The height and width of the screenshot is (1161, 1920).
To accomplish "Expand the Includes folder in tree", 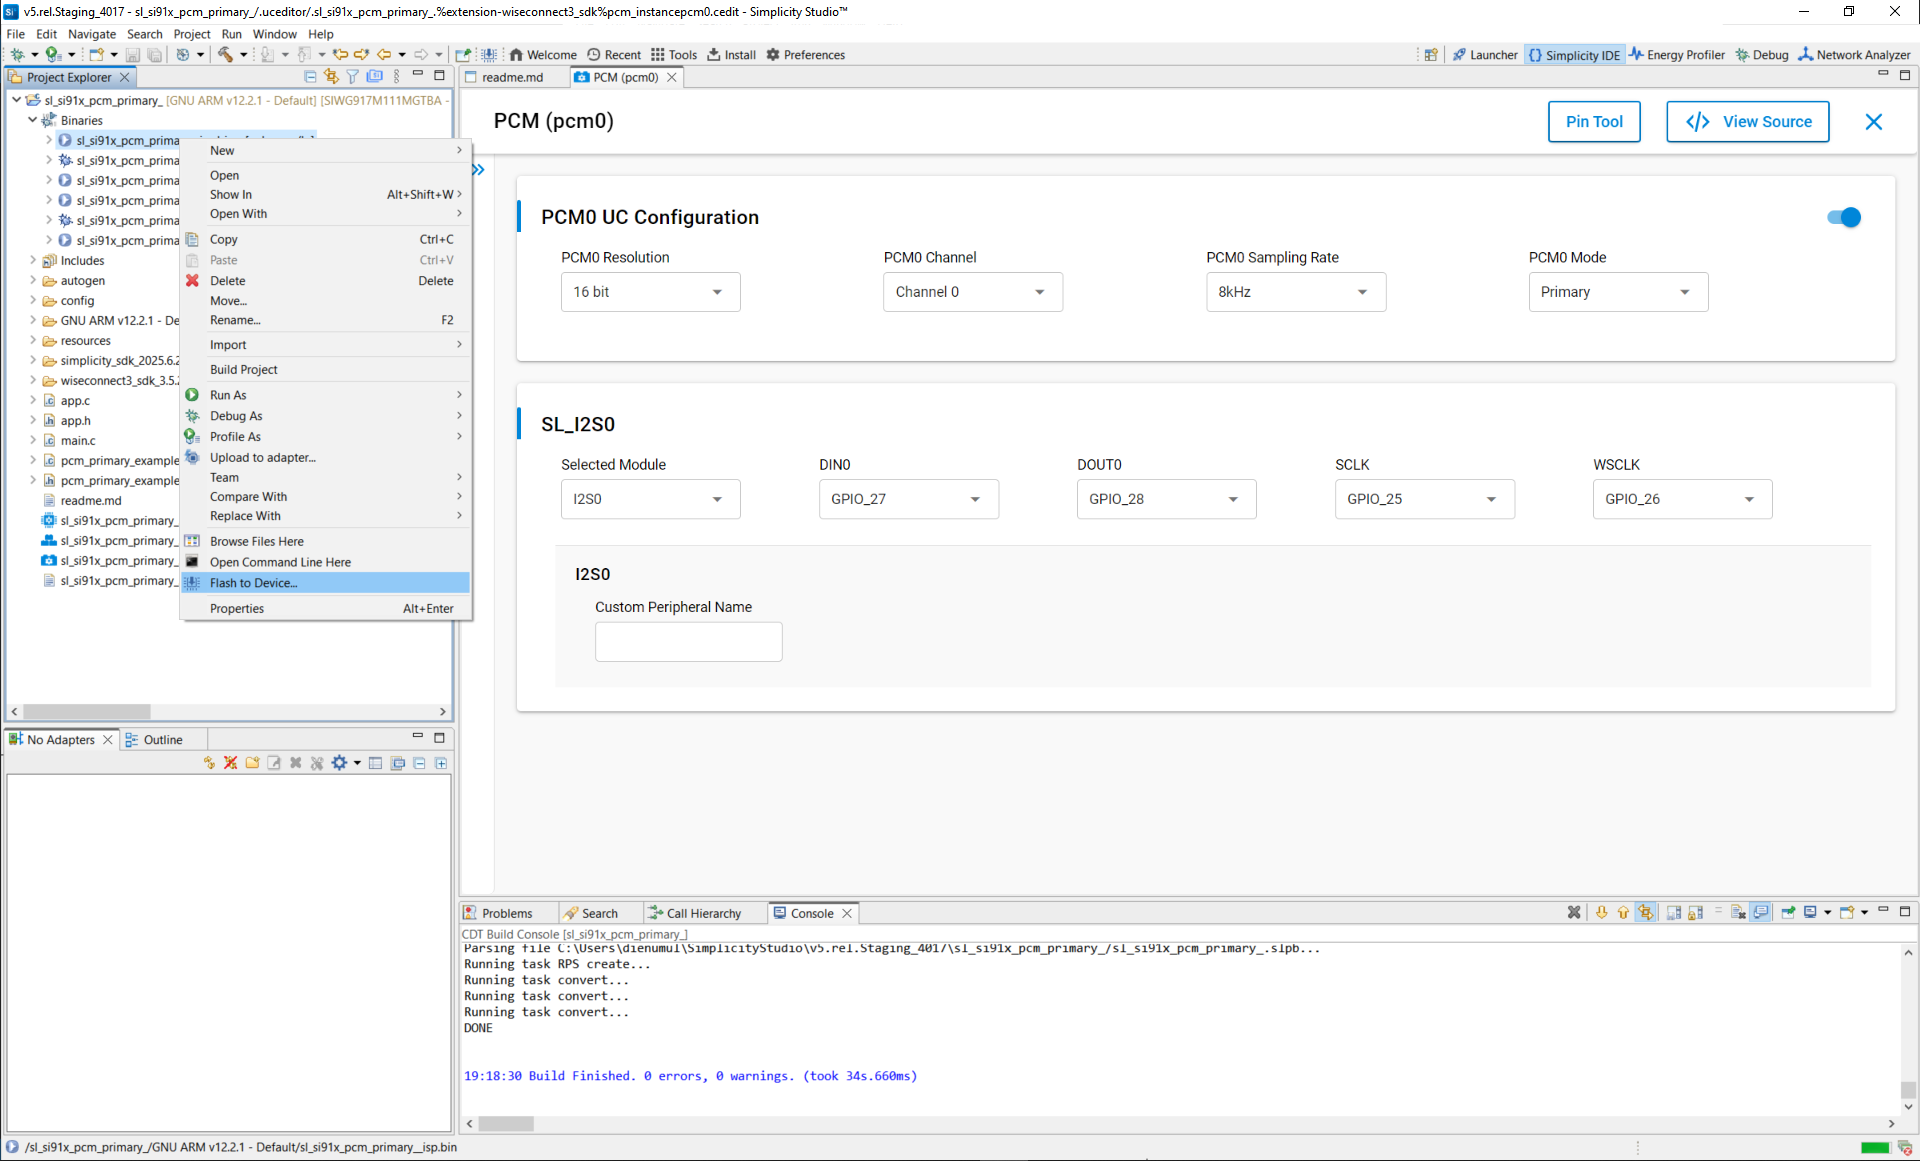I will tap(33, 261).
